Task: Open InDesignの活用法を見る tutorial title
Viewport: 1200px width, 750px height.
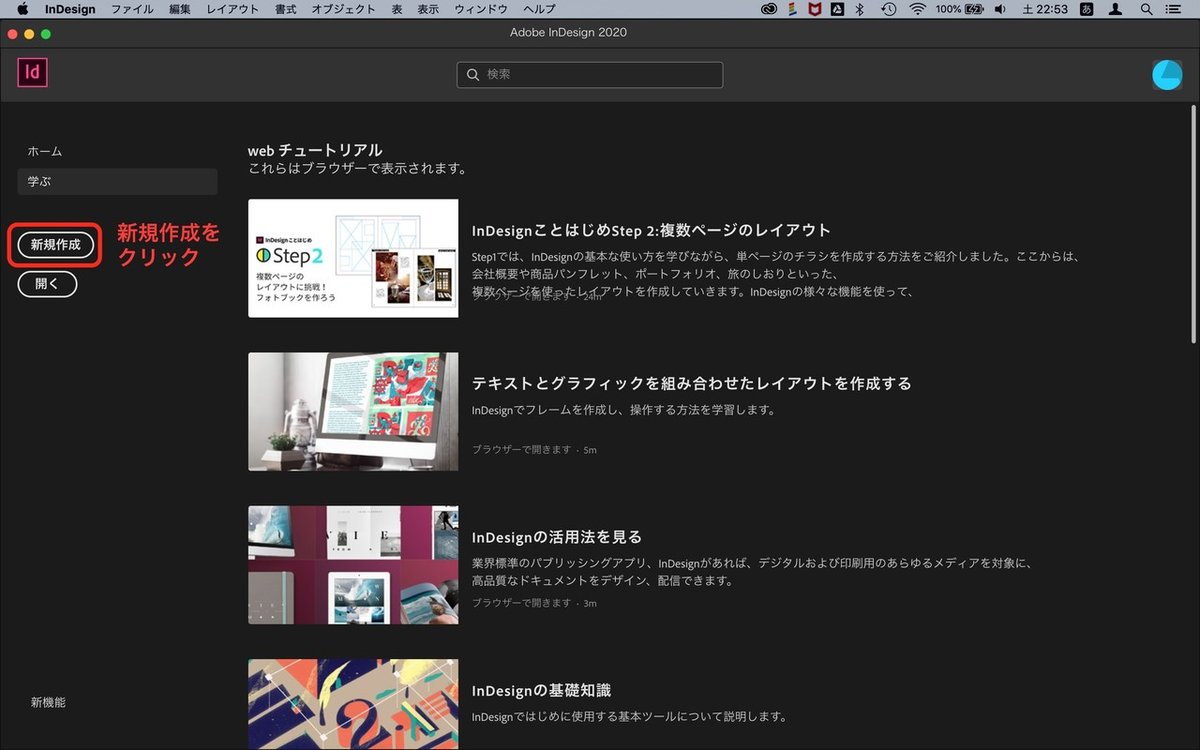Action: pos(557,536)
